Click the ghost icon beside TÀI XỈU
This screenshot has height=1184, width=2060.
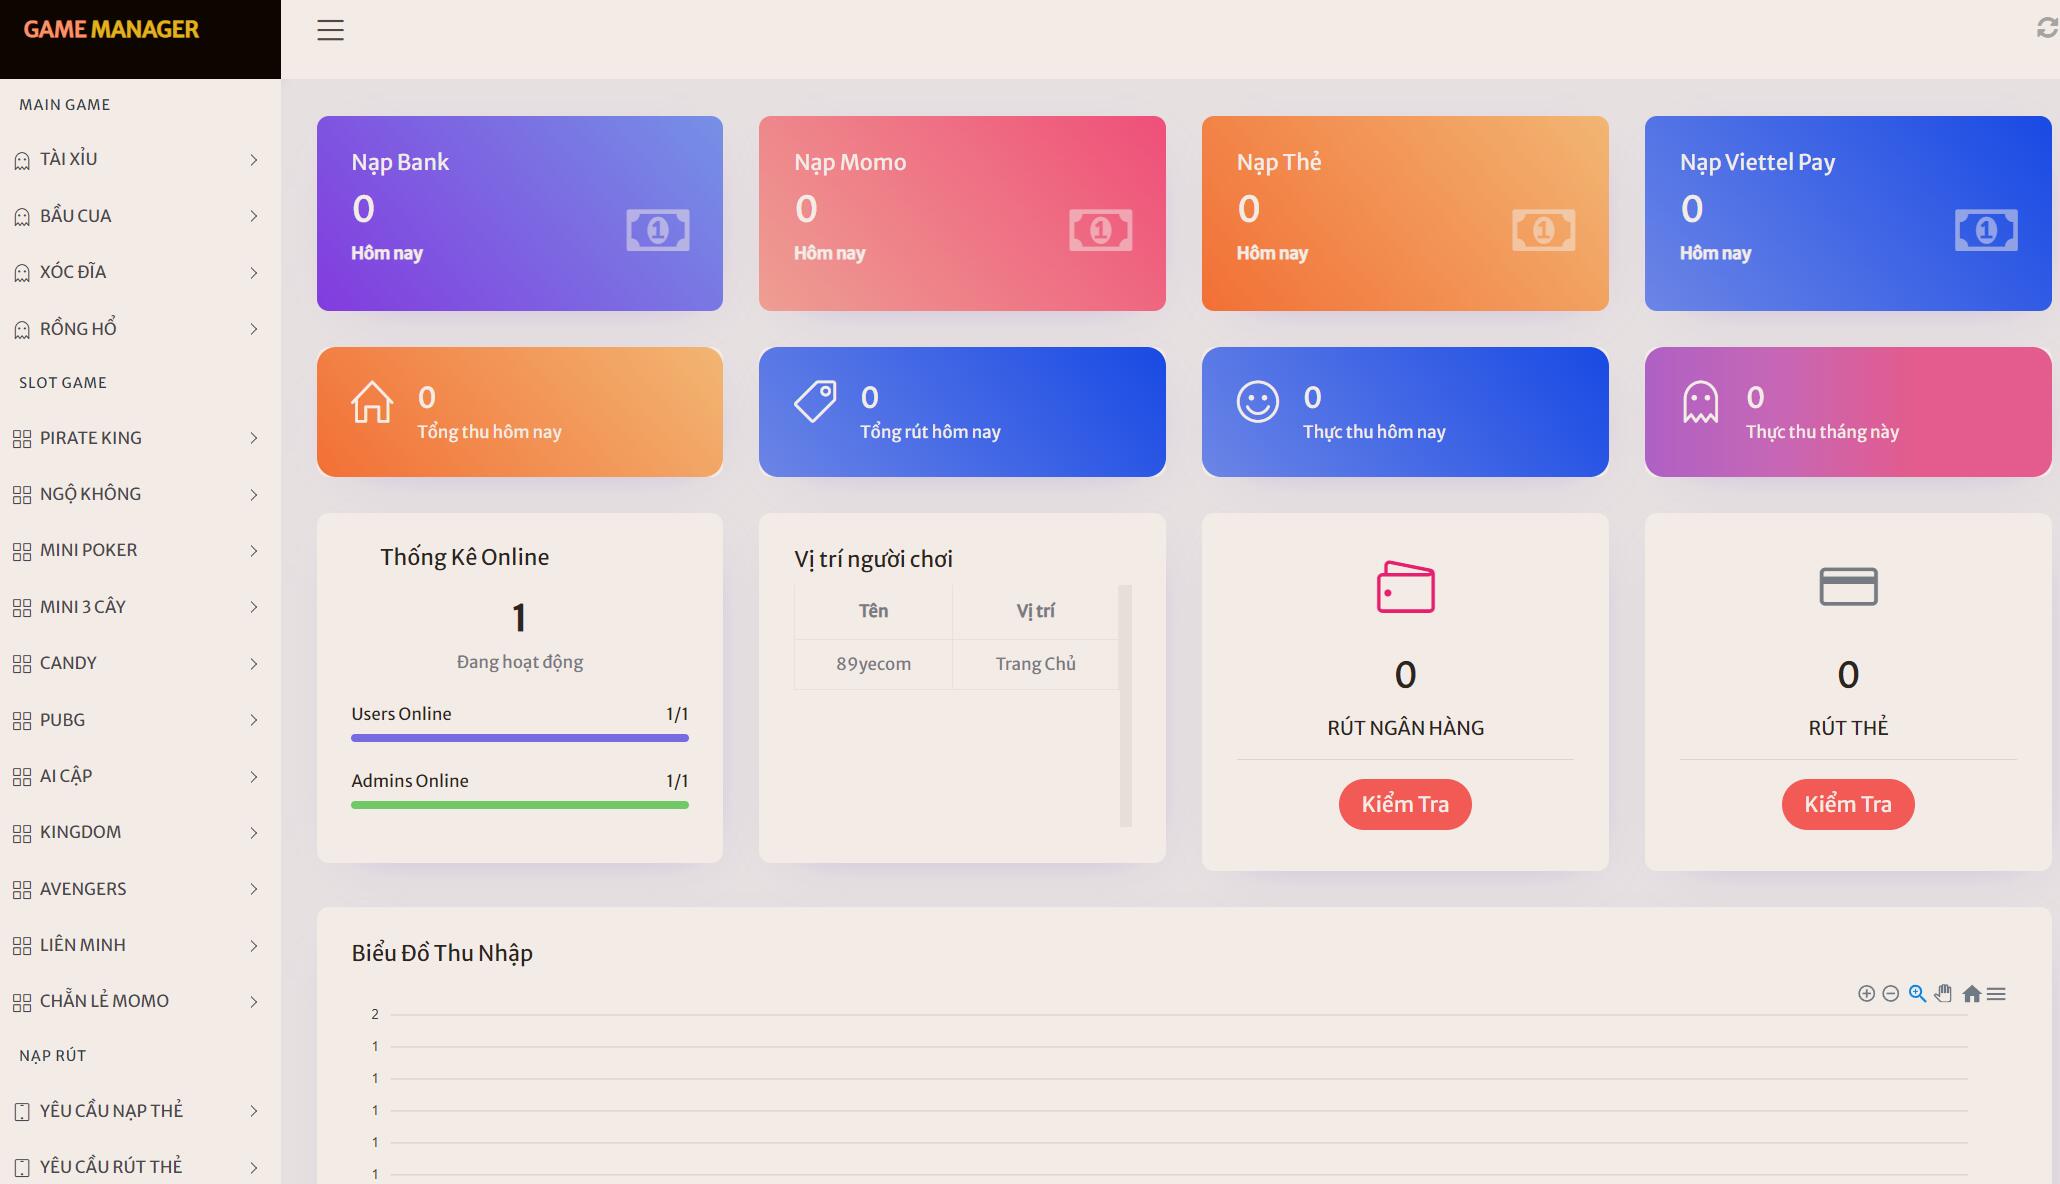click(22, 160)
